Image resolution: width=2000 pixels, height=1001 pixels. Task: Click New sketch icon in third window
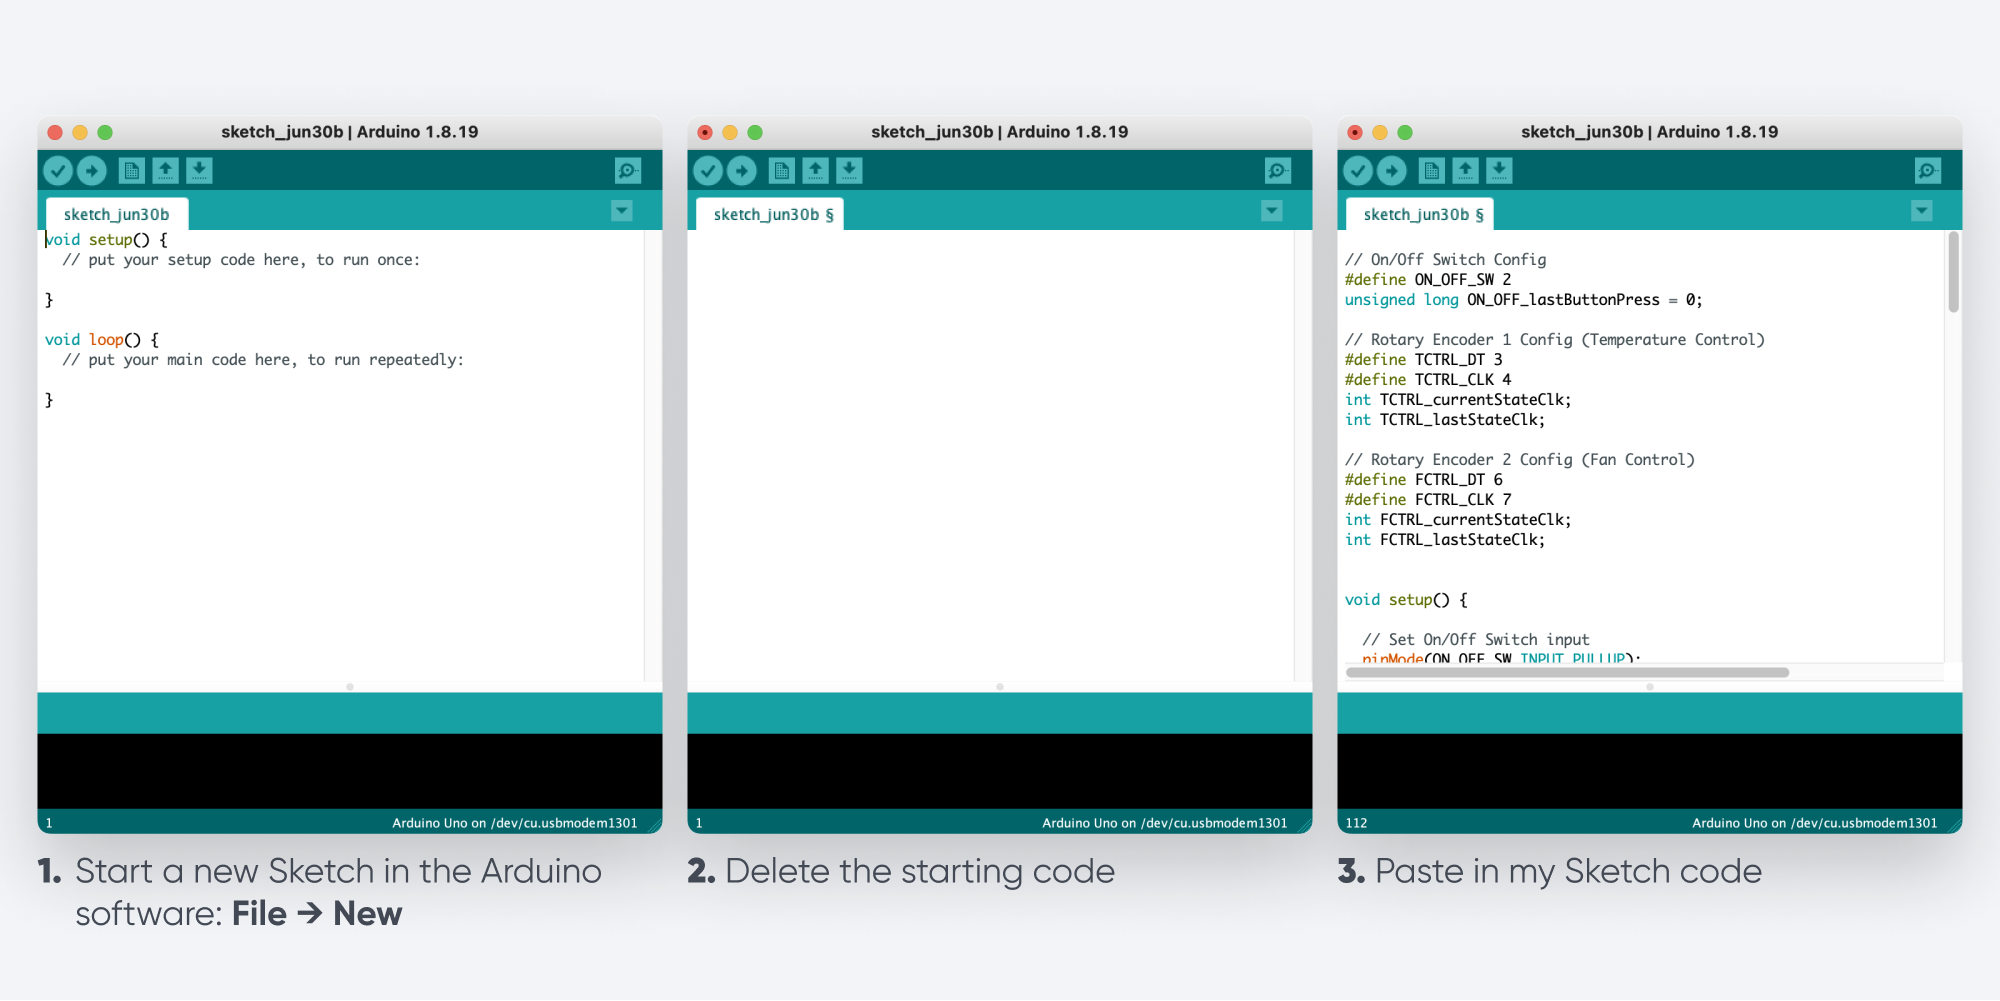coord(1432,171)
